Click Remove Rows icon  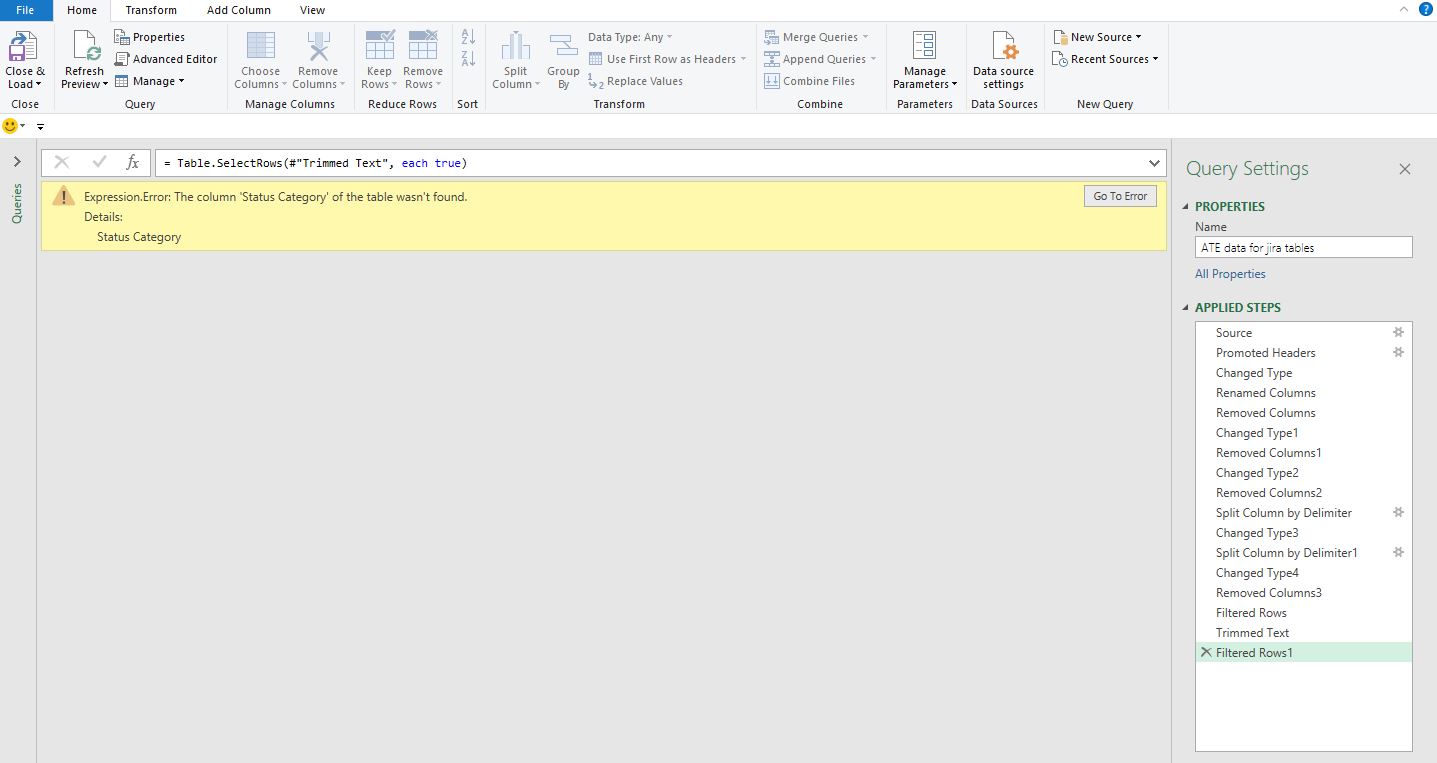click(422, 46)
